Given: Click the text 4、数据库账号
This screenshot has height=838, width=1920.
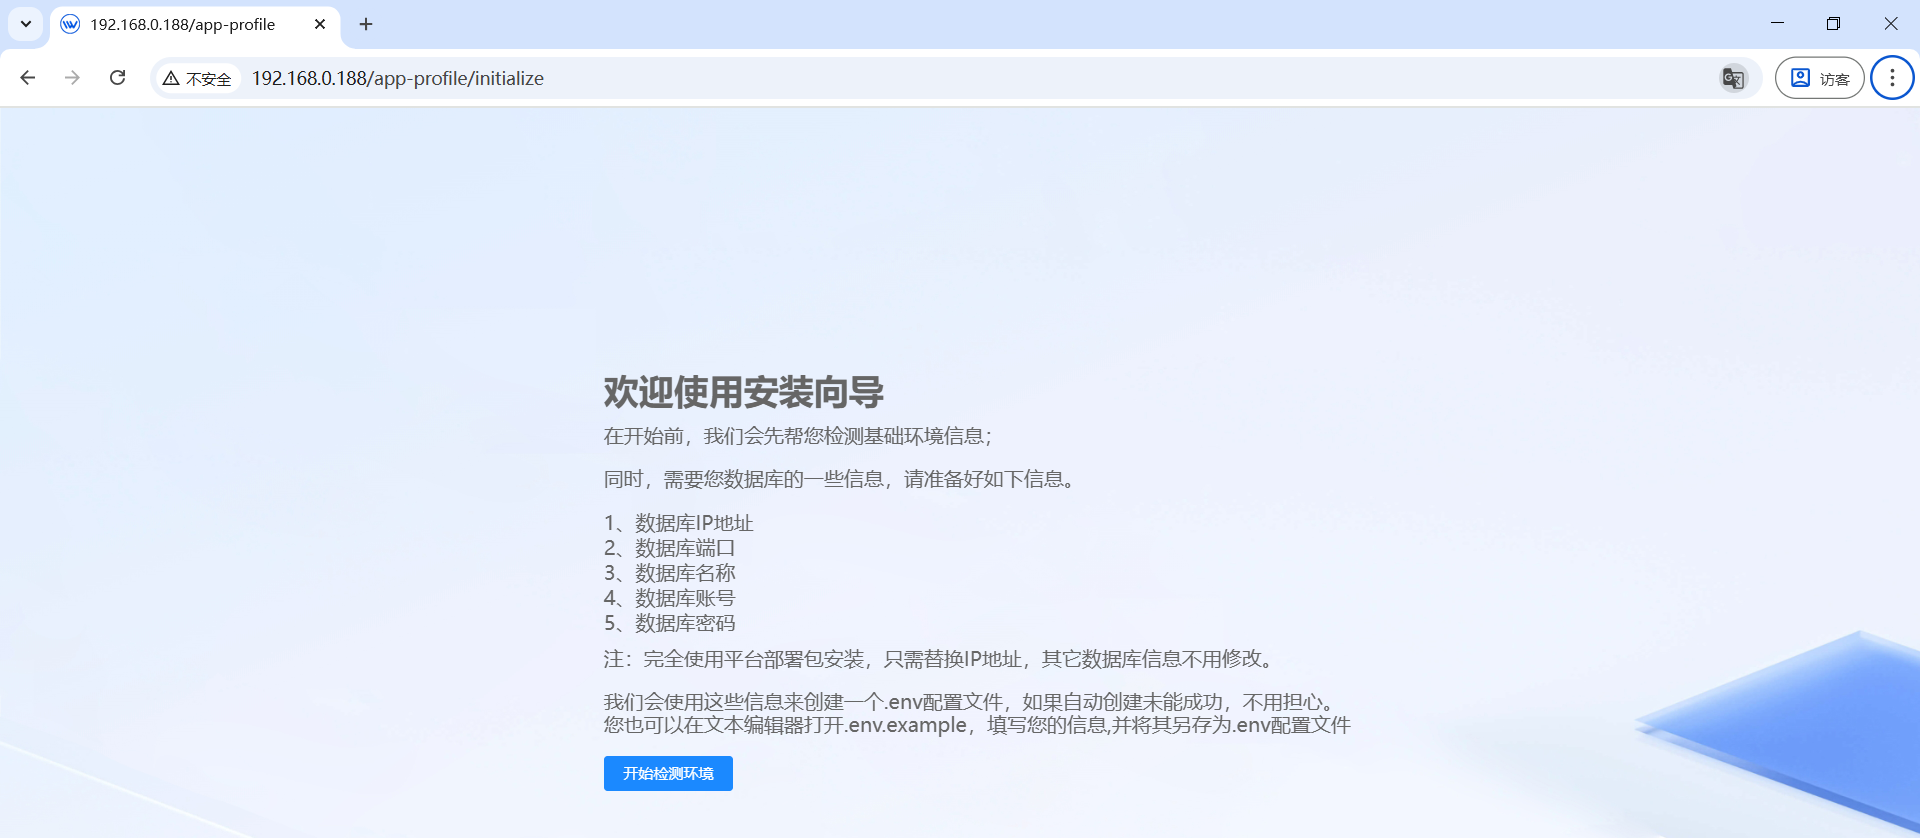Looking at the screenshot, I should 670,598.
